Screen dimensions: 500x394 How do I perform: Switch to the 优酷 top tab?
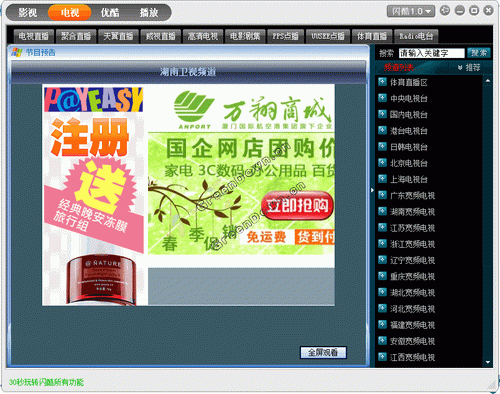(x=110, y=13)
